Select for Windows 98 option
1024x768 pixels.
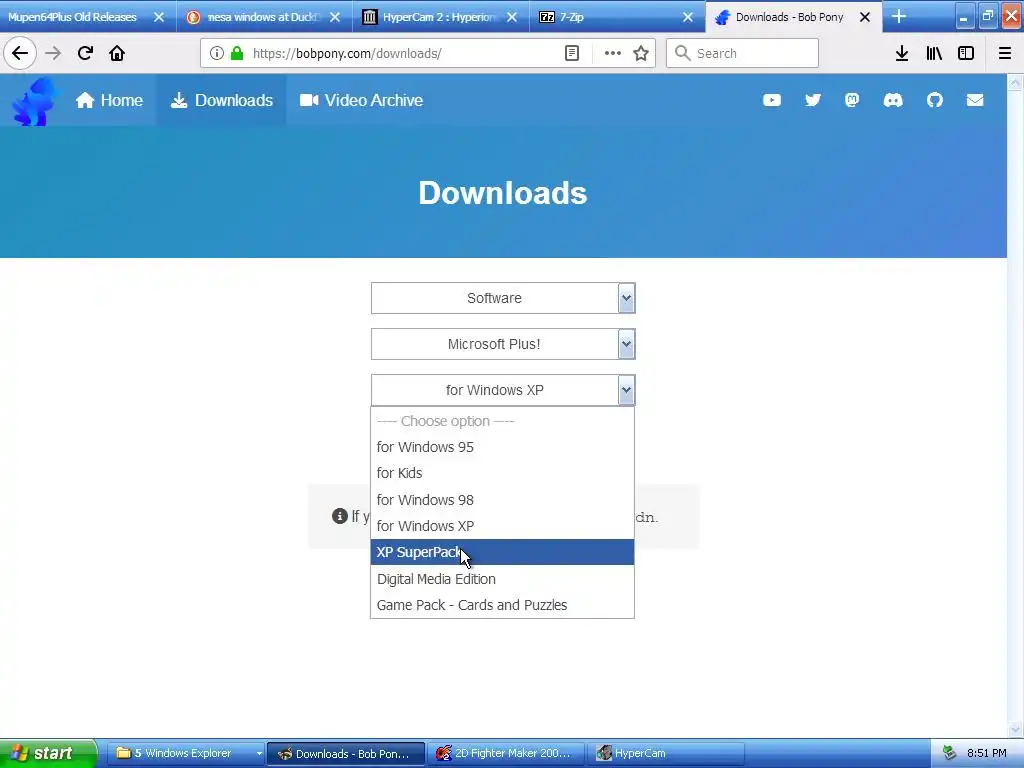coord(502,500)
